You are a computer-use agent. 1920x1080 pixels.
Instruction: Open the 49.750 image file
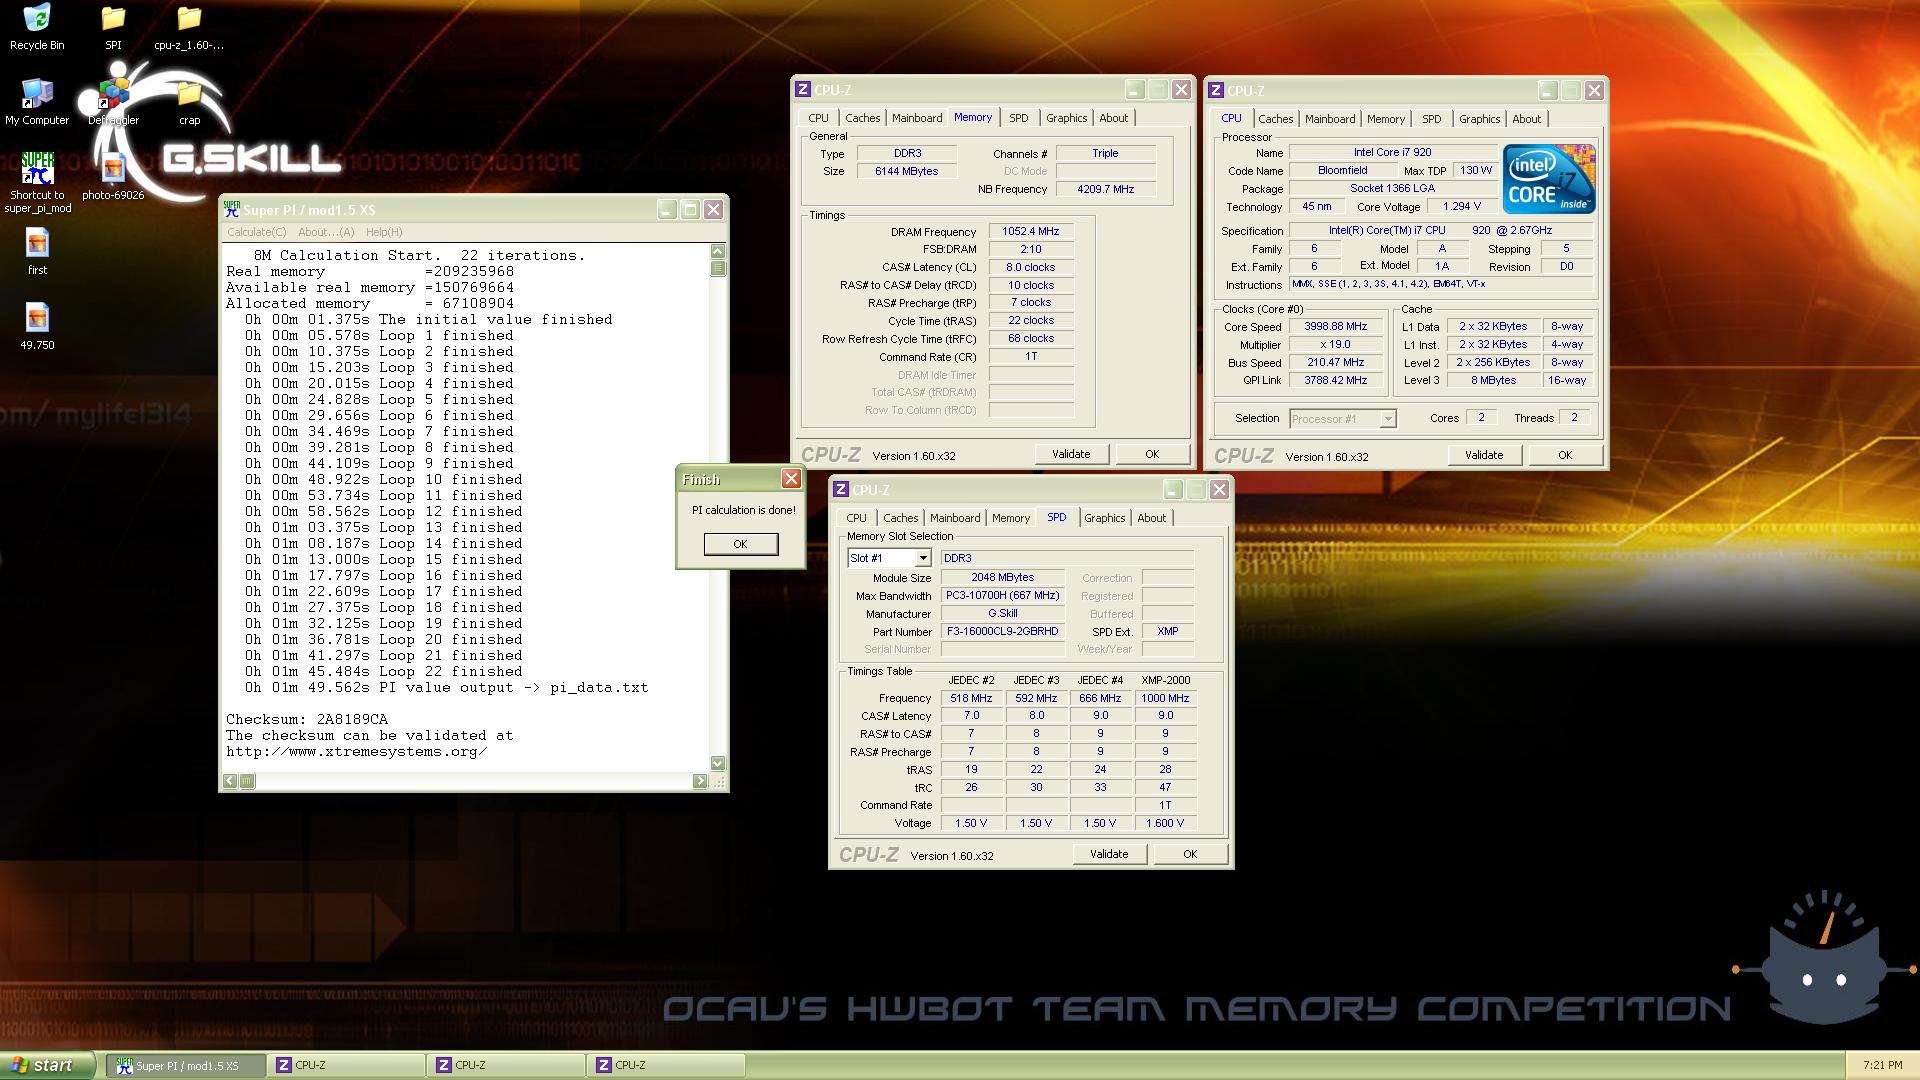pos(37,327)
